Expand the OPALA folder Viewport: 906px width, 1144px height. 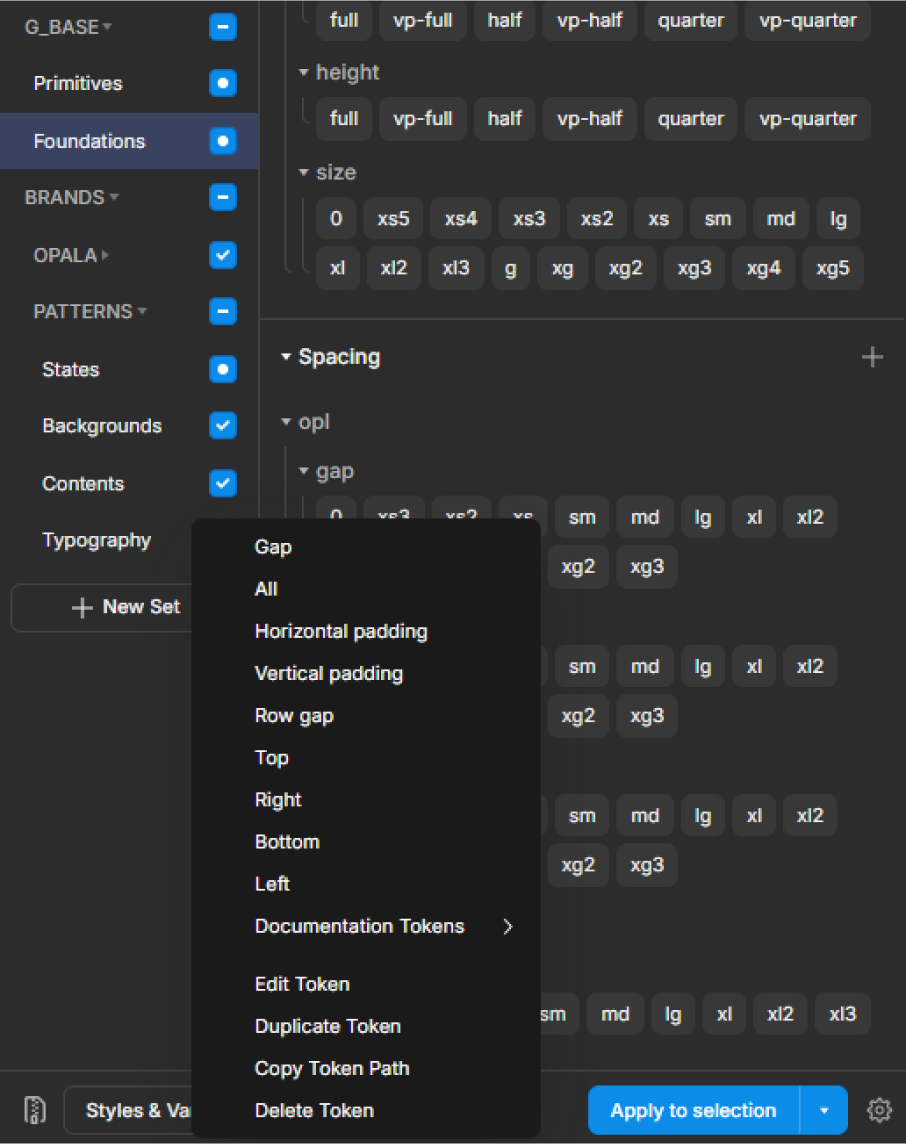tap(105, 255)
